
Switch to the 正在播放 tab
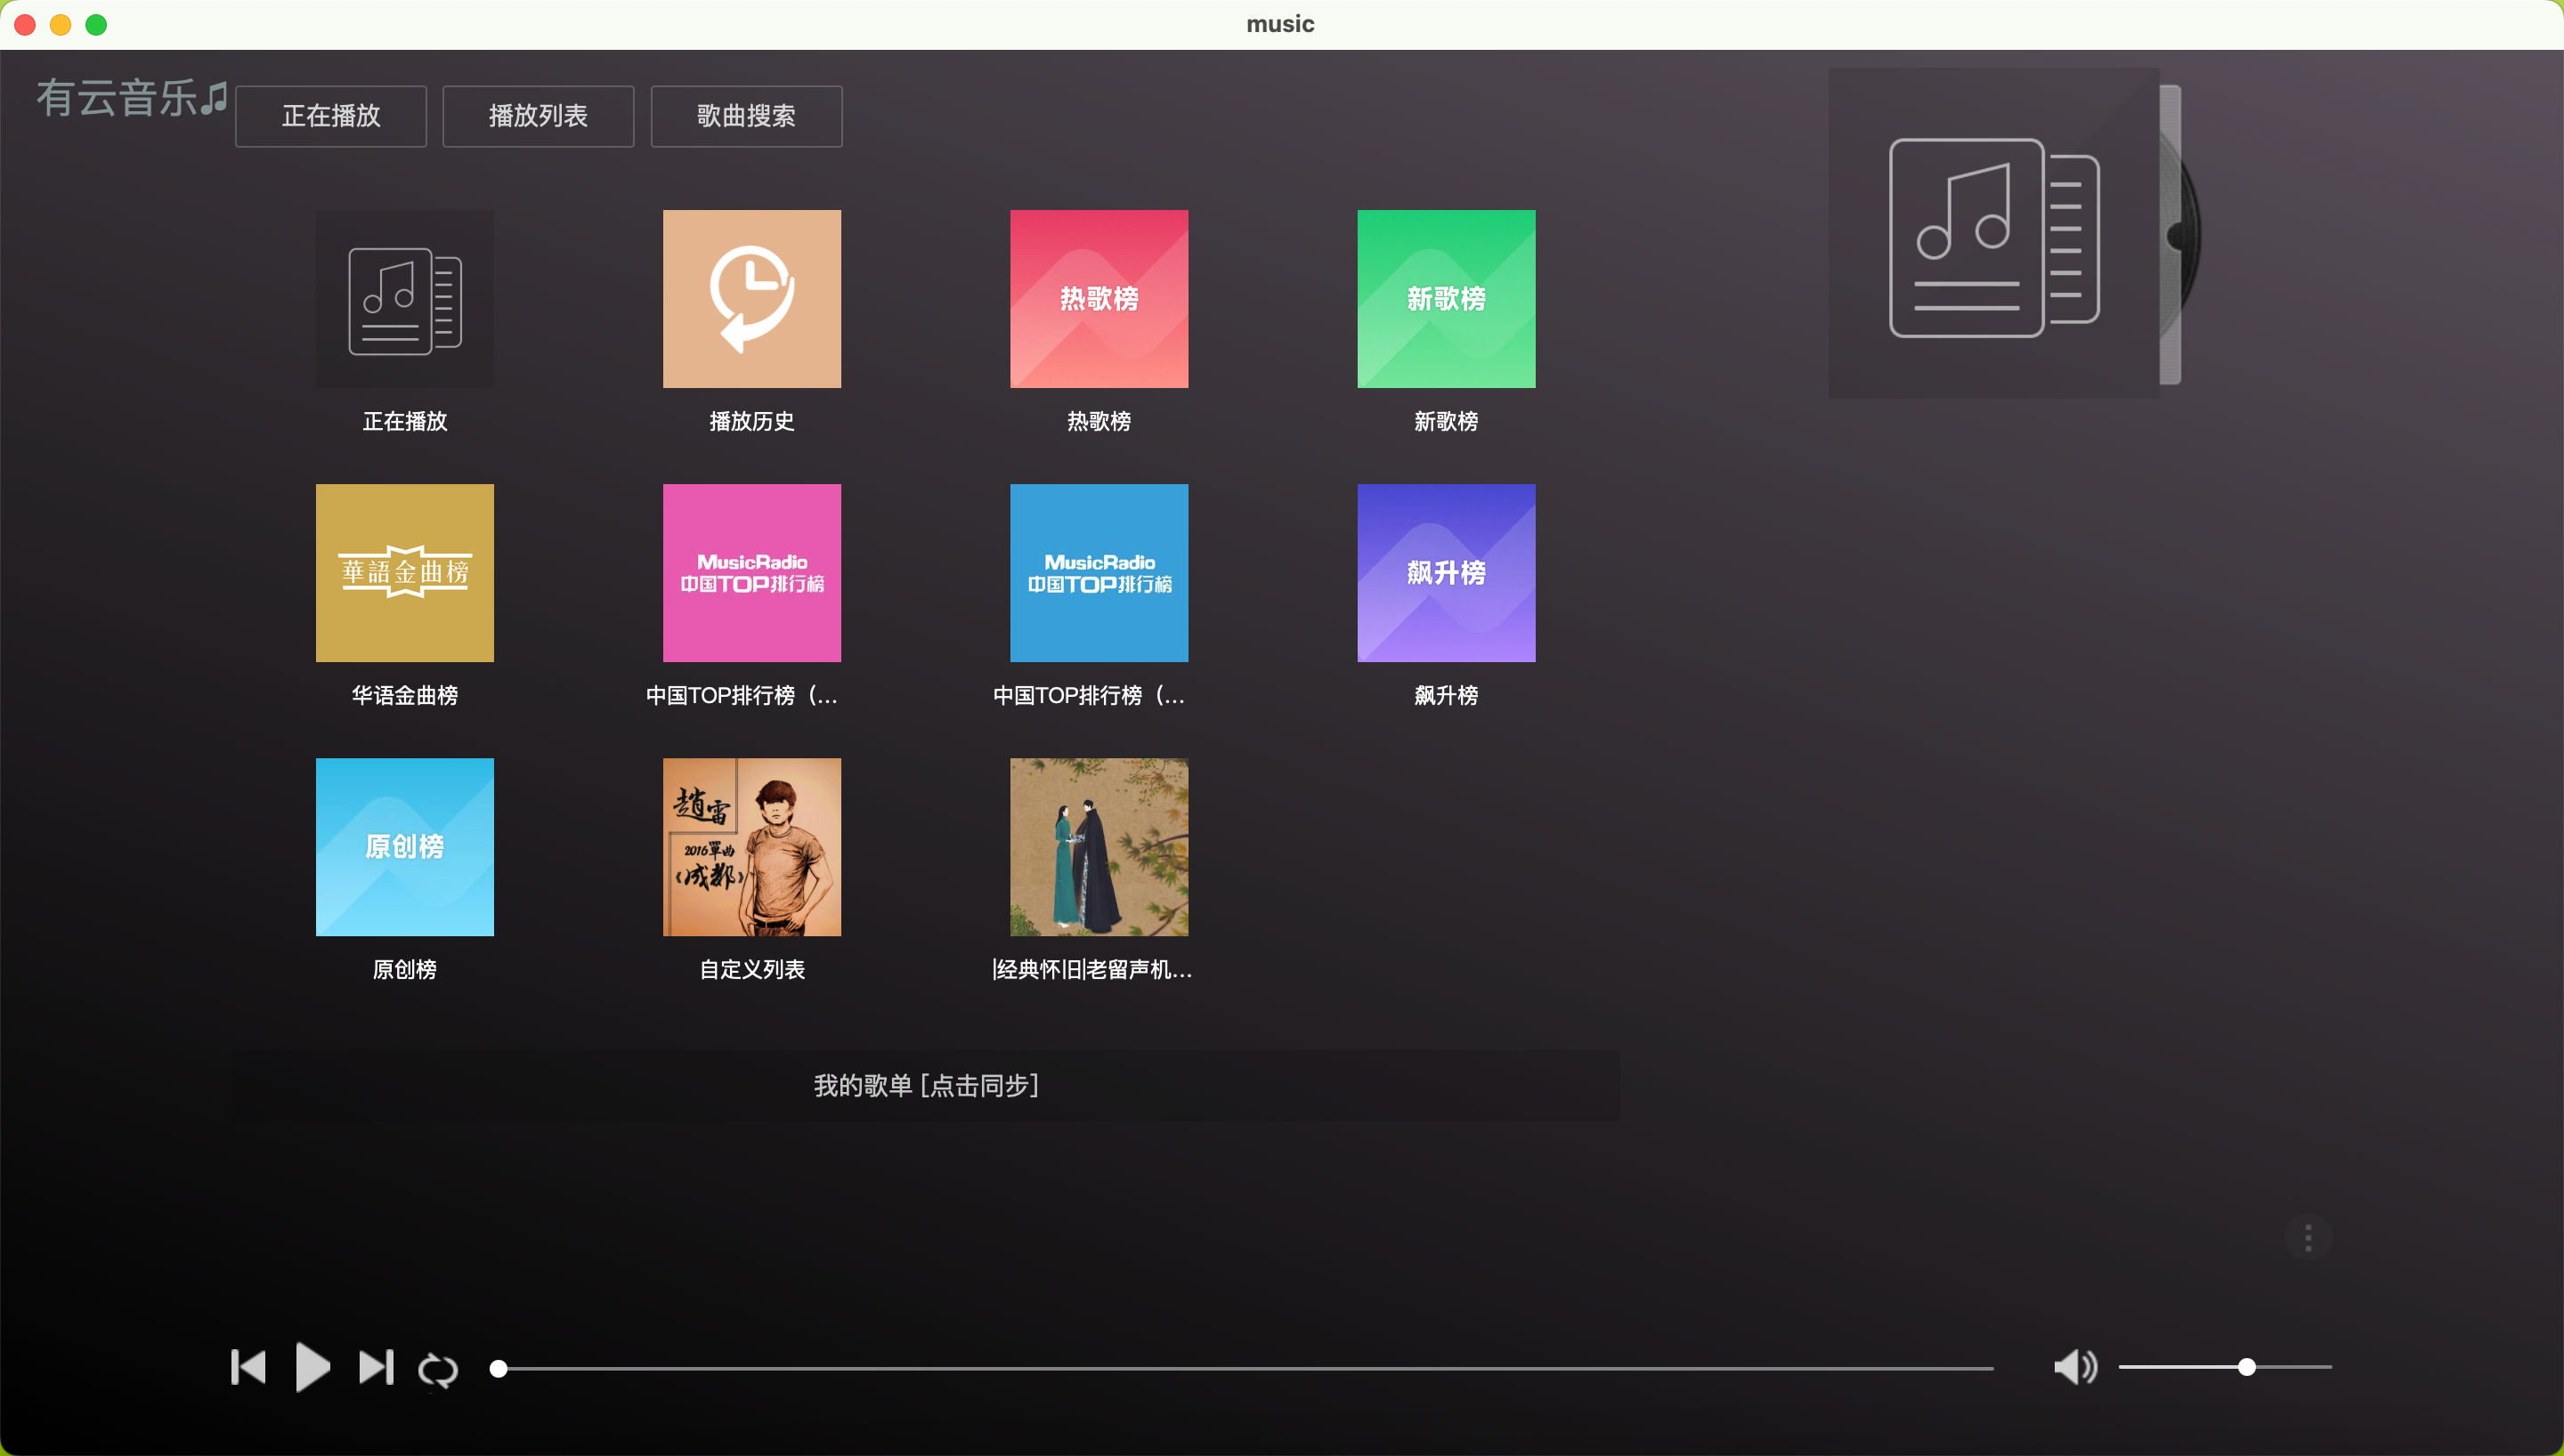pyautogui.click(x=331, y=116)
